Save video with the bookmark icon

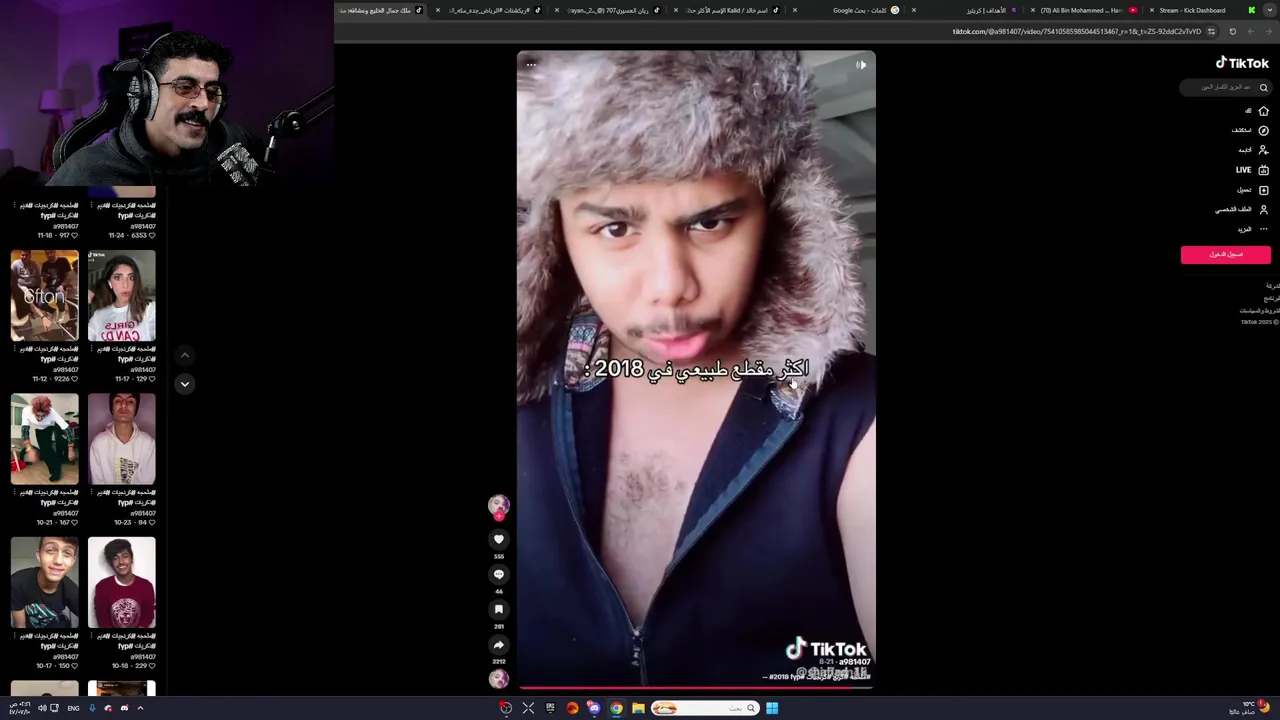tap(498, 609)
